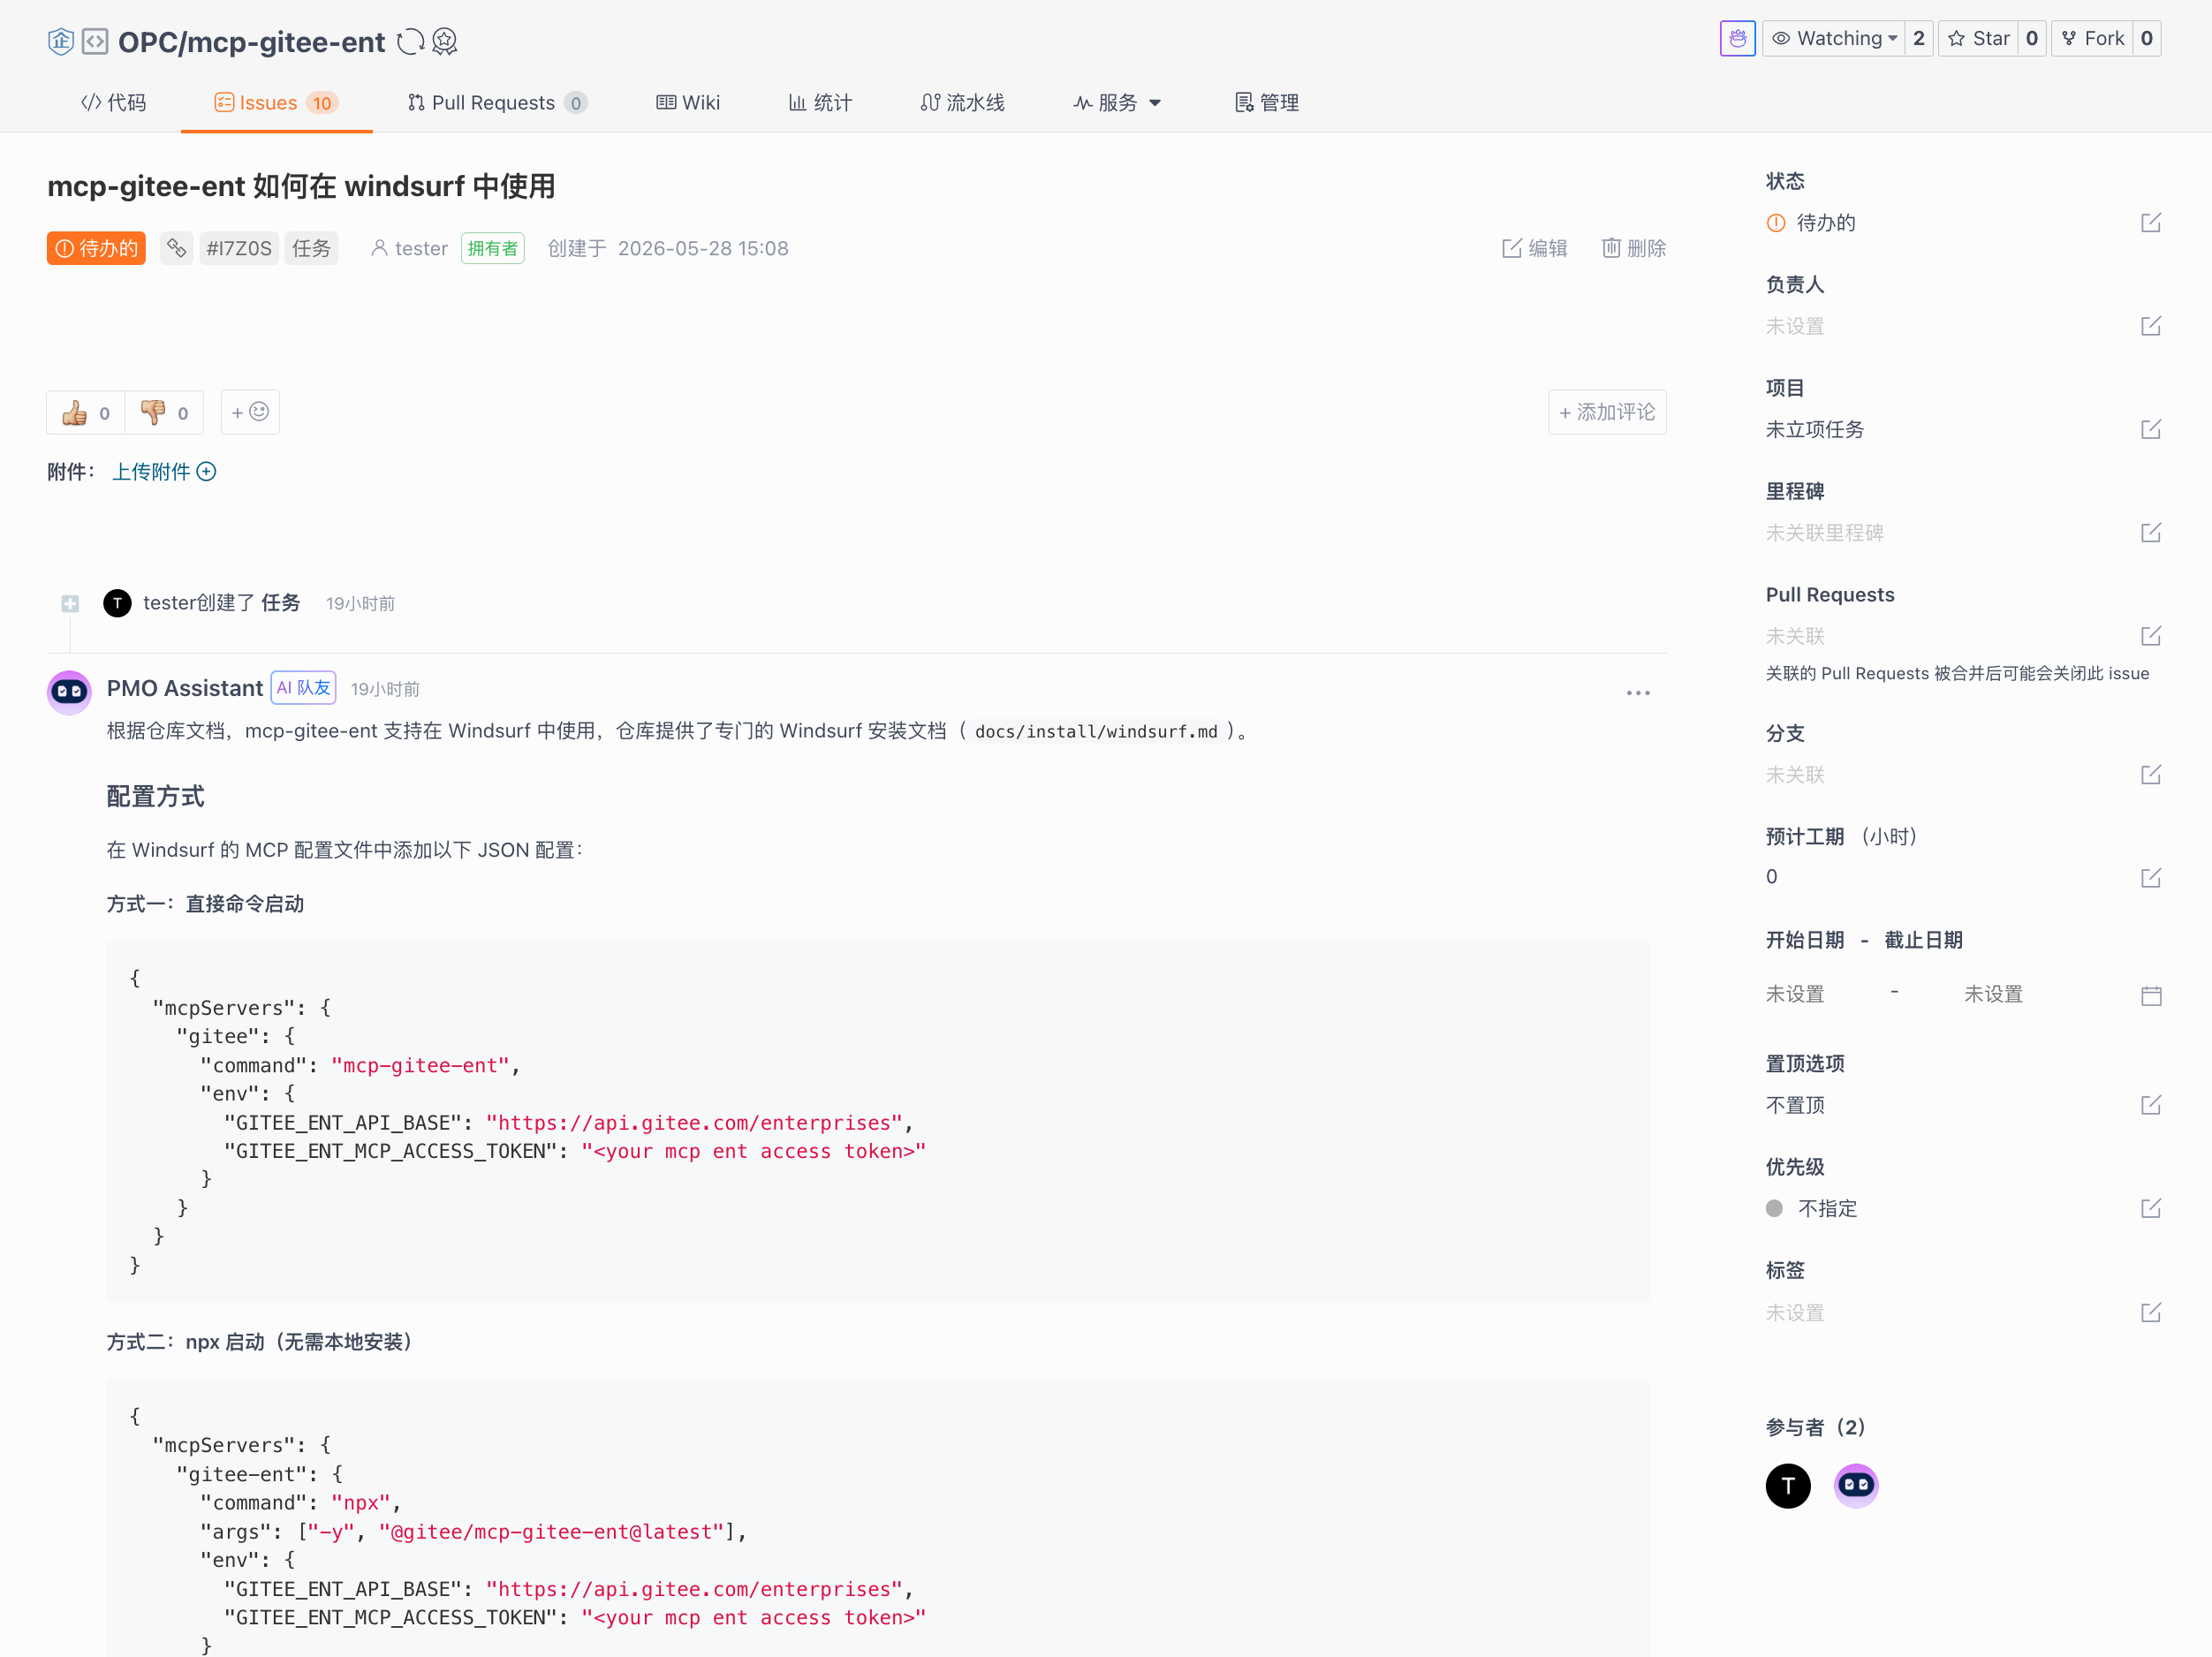The height and width of the screenshot is (1657, 2212).
Task: Click the 截止日期 未设置 end date value
Action: pos(1993,994)
